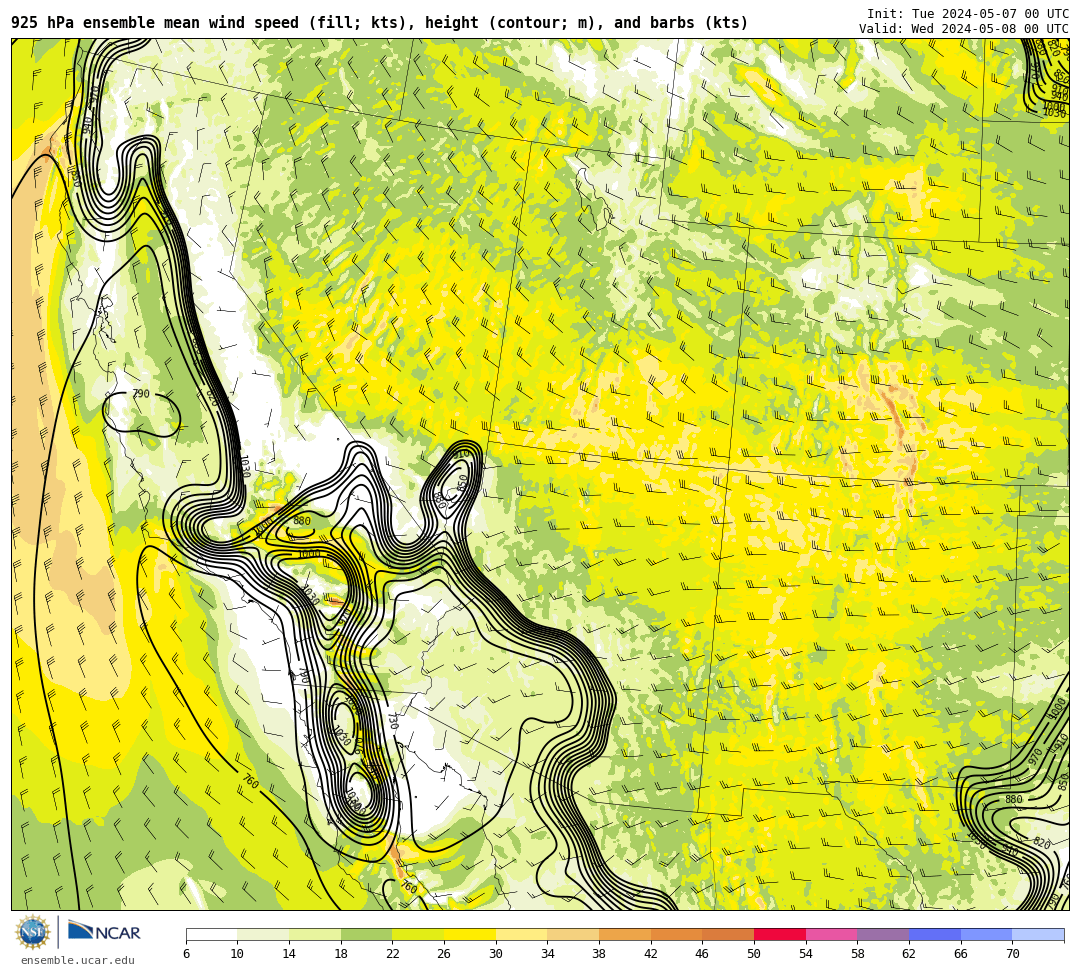The width and height of the screenshot is (1080, 973).
Task: Pick the pale yellow 30–34 kts colorbar swatch
Action: [521, 934]
